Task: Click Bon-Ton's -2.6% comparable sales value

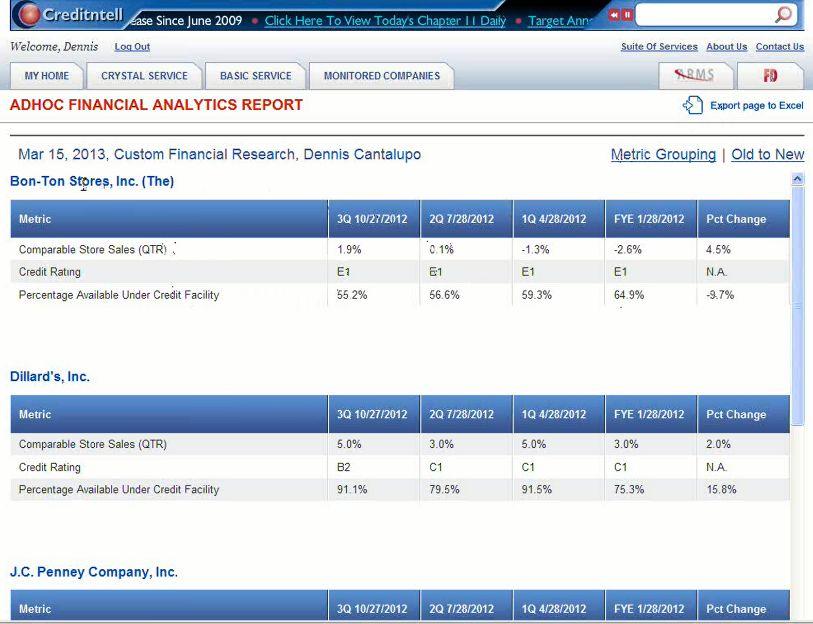Action: 628,249
